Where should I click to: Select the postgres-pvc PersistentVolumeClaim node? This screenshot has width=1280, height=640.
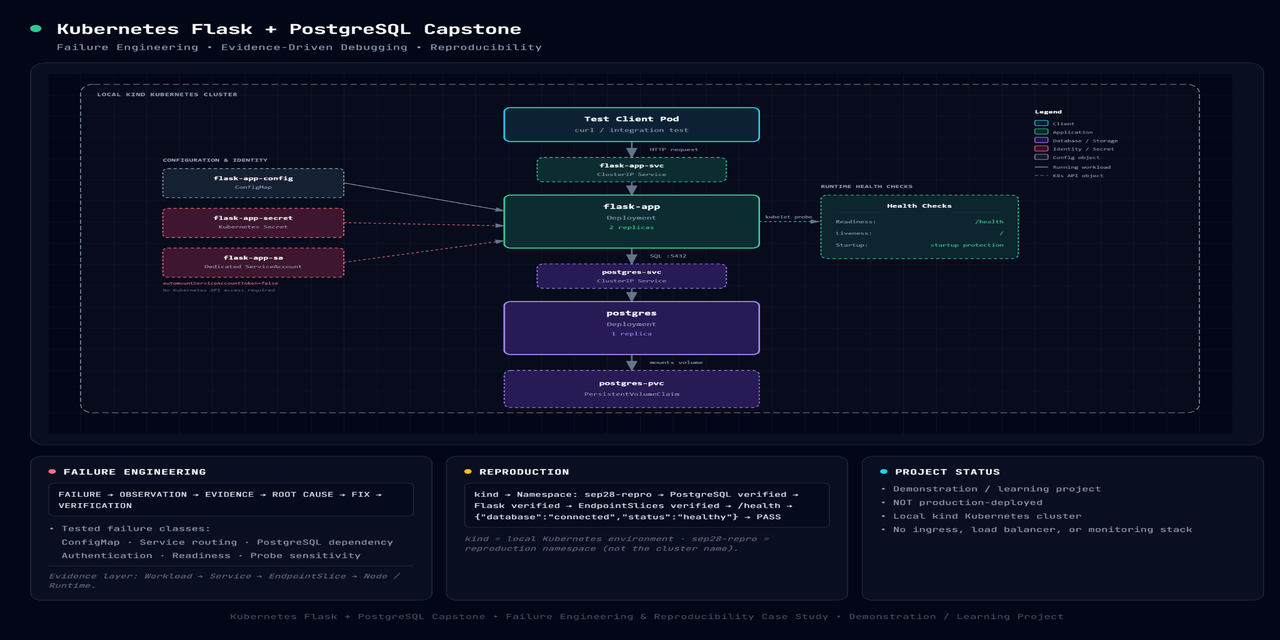tap(631, 389)
